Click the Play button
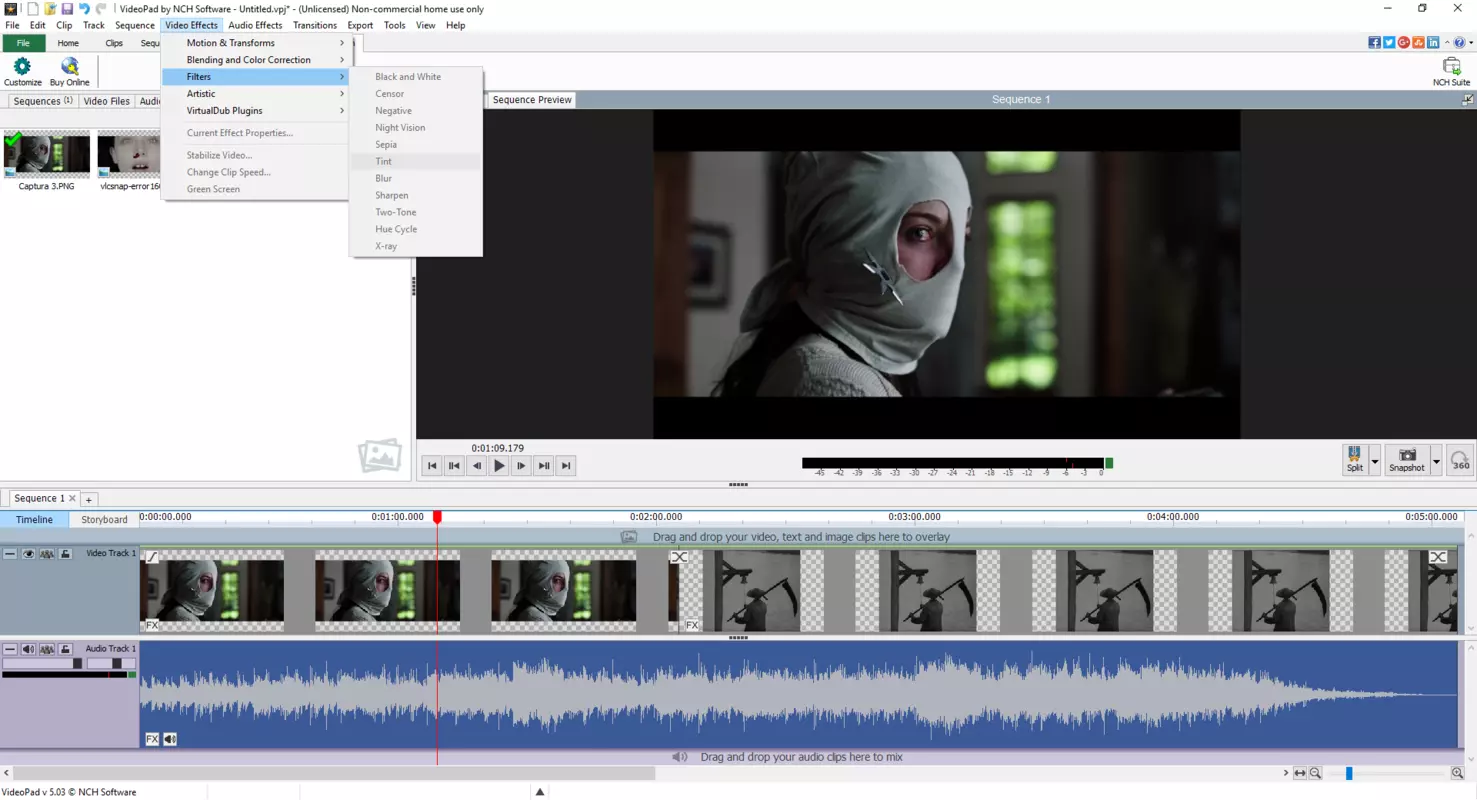1477x800 pixels. click(499, 465)
